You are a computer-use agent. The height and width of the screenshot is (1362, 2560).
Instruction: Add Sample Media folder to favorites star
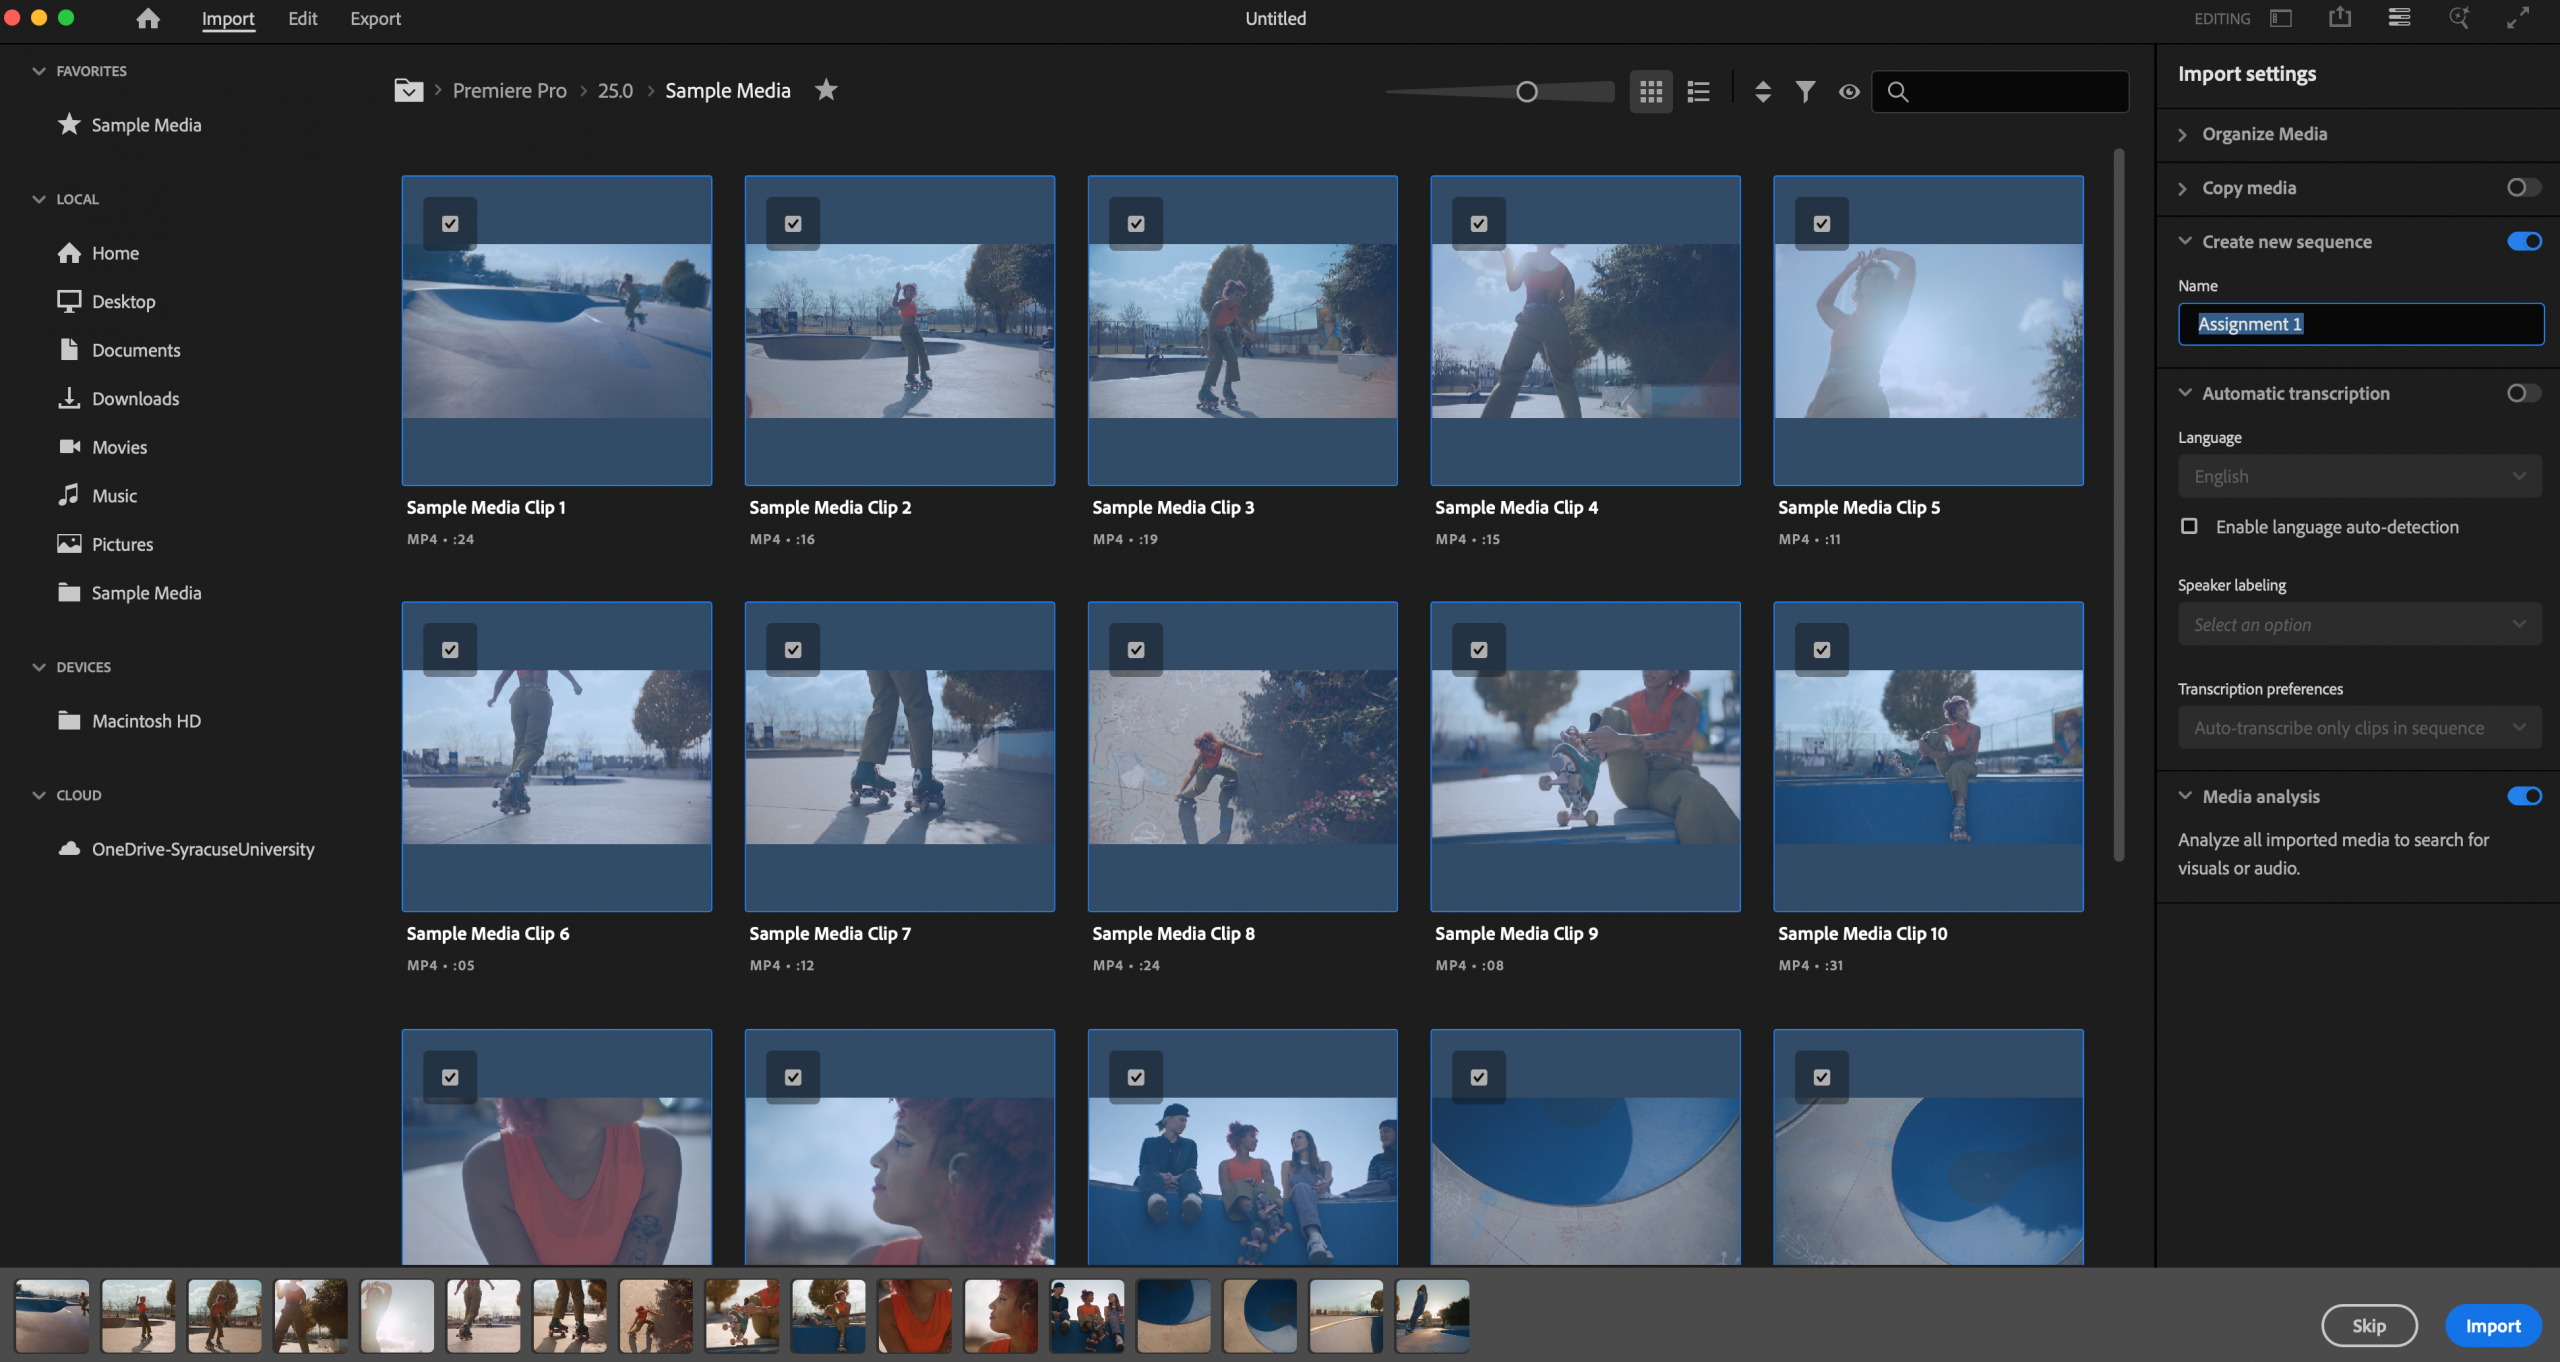826,90
